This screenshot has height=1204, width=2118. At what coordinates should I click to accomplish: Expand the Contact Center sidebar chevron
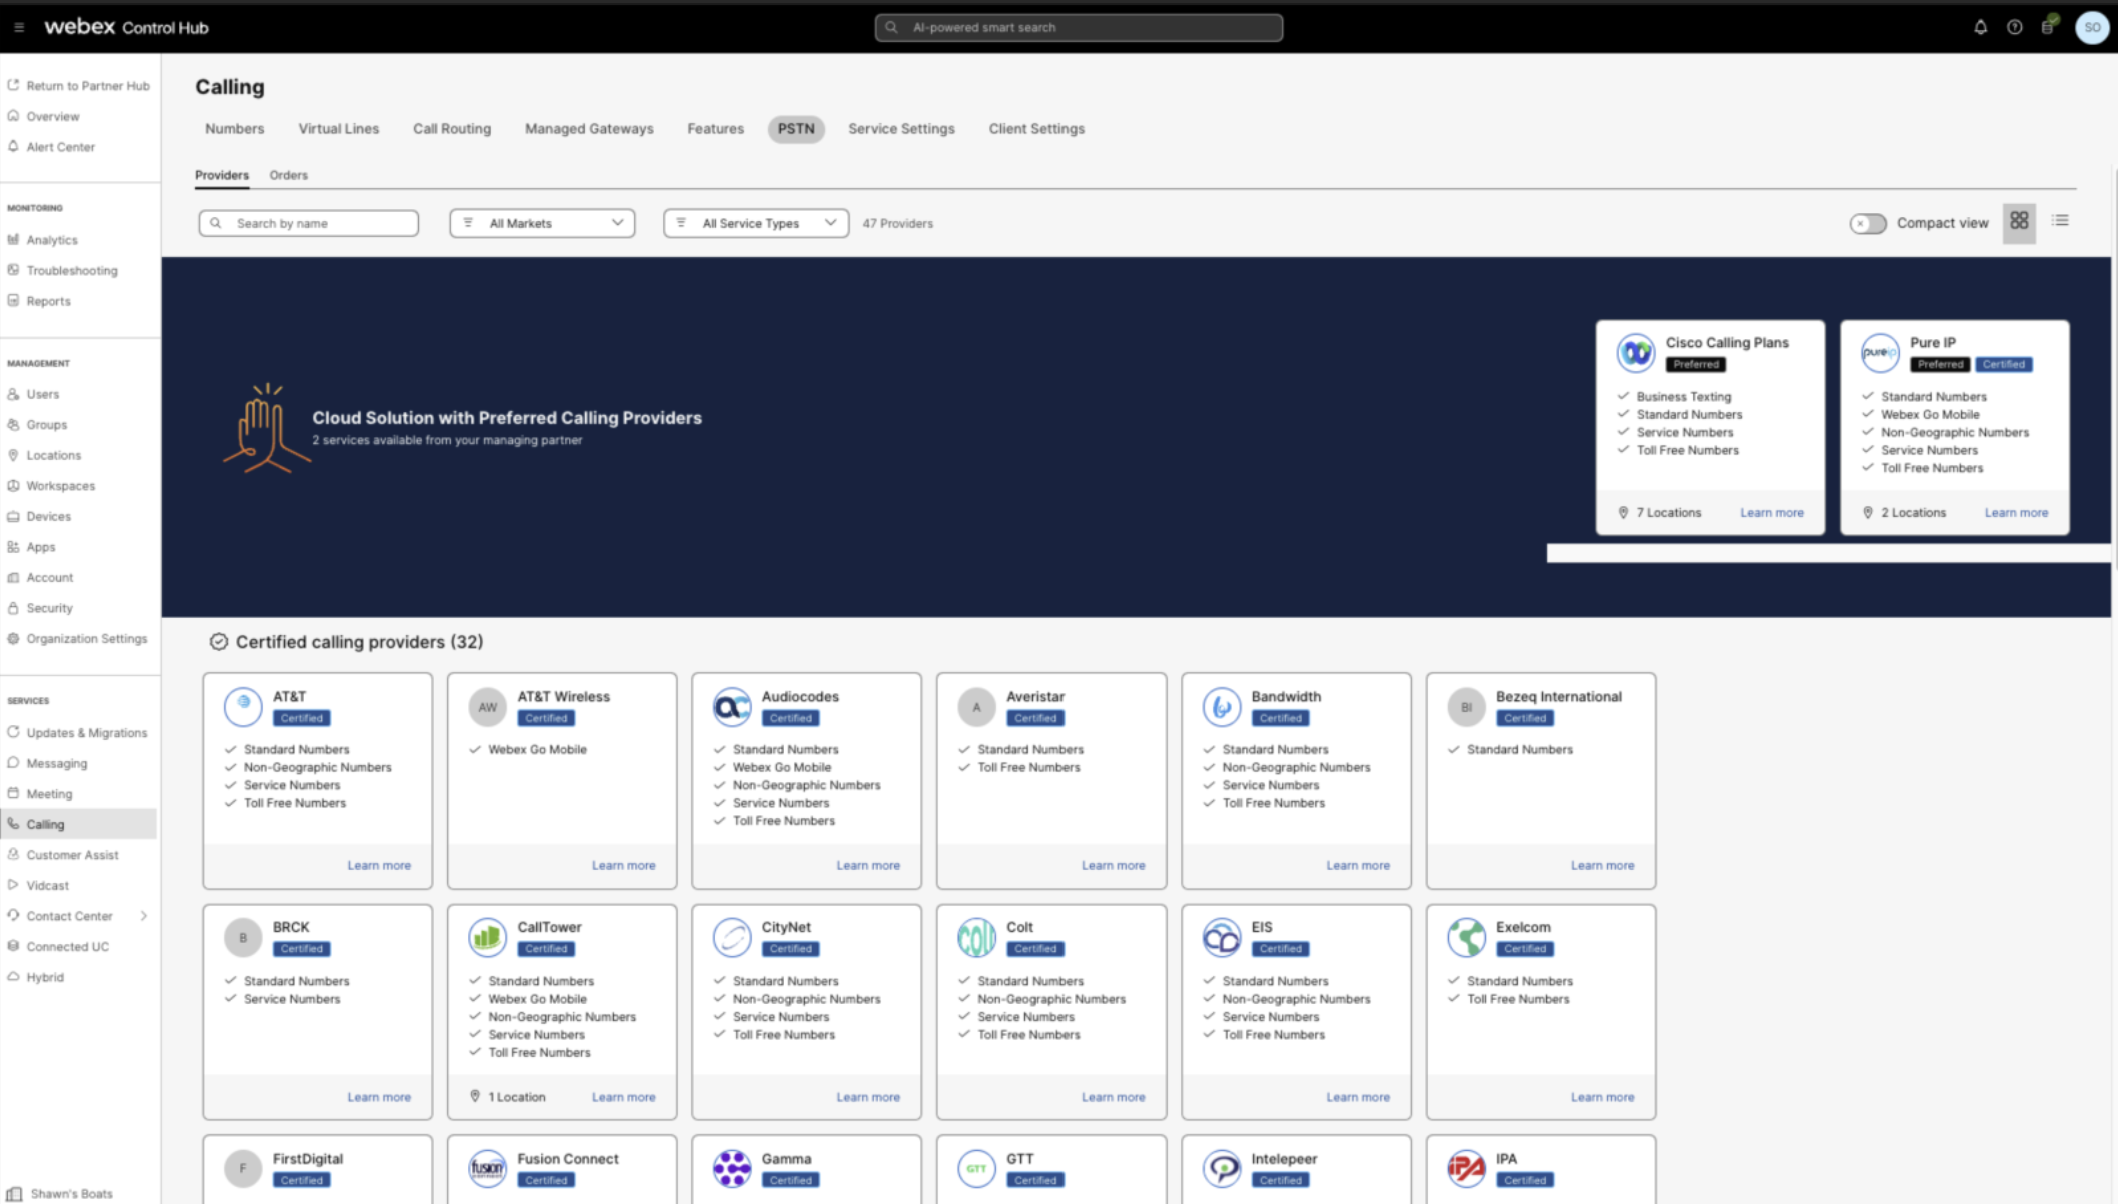144,916
